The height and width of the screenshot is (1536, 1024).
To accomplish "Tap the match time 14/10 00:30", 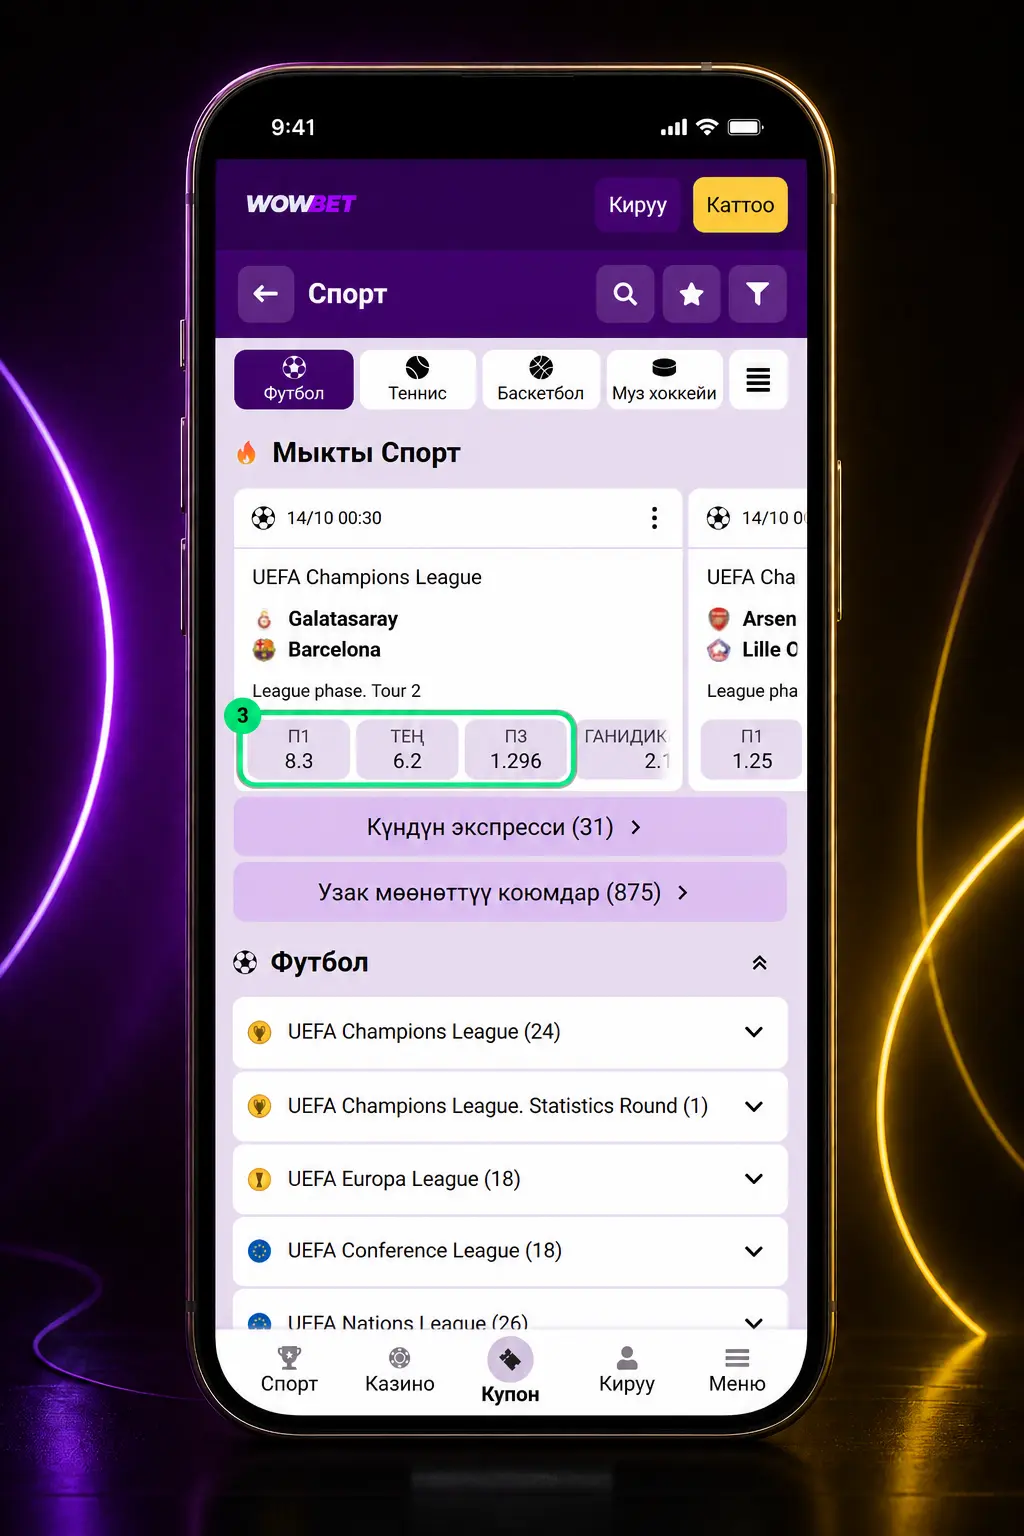I will click(x=334, y=518).
